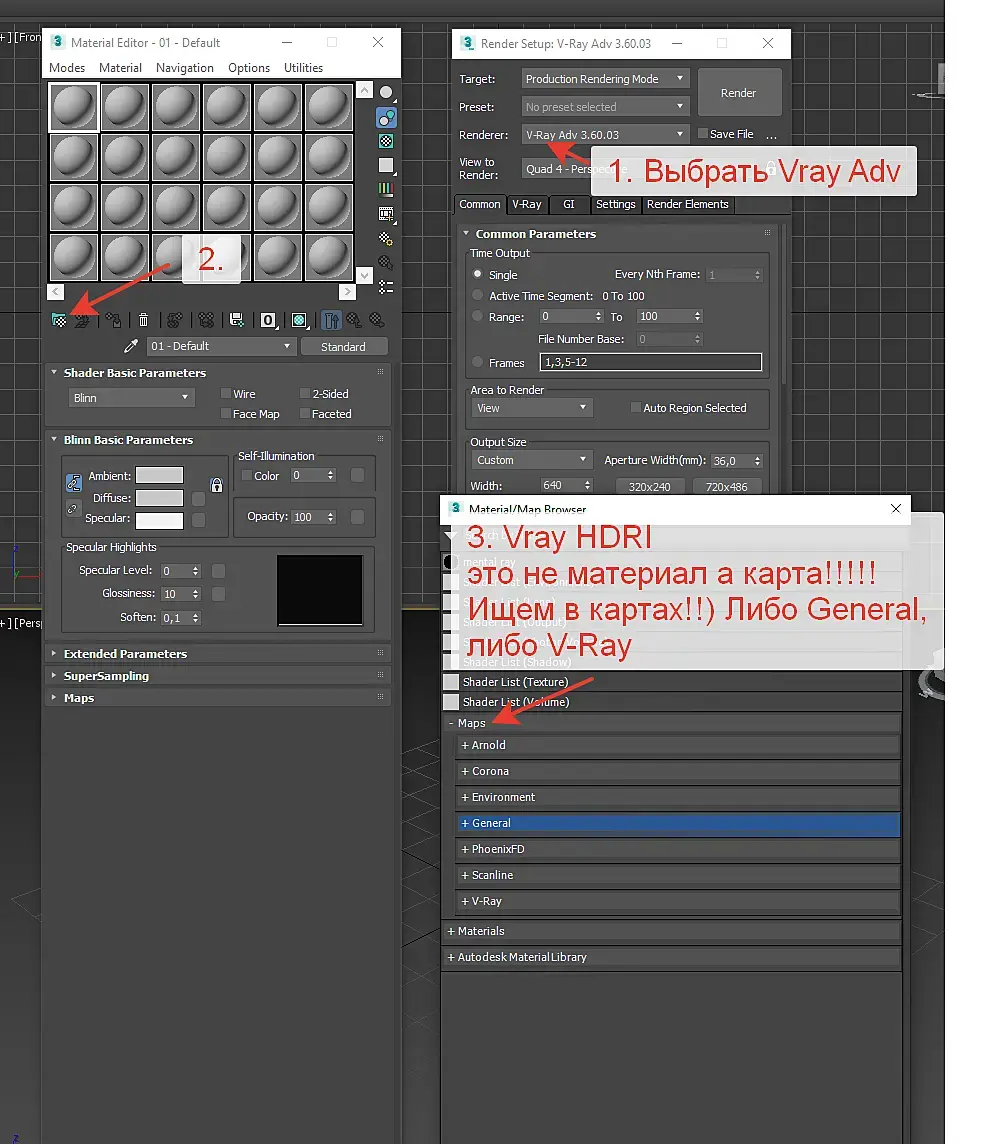Image resolution: width=995 pixels, height=1144 pixels.
Task: Toggle the Diffuse-Specular color lock icon
Action: (x=72, y=509)
